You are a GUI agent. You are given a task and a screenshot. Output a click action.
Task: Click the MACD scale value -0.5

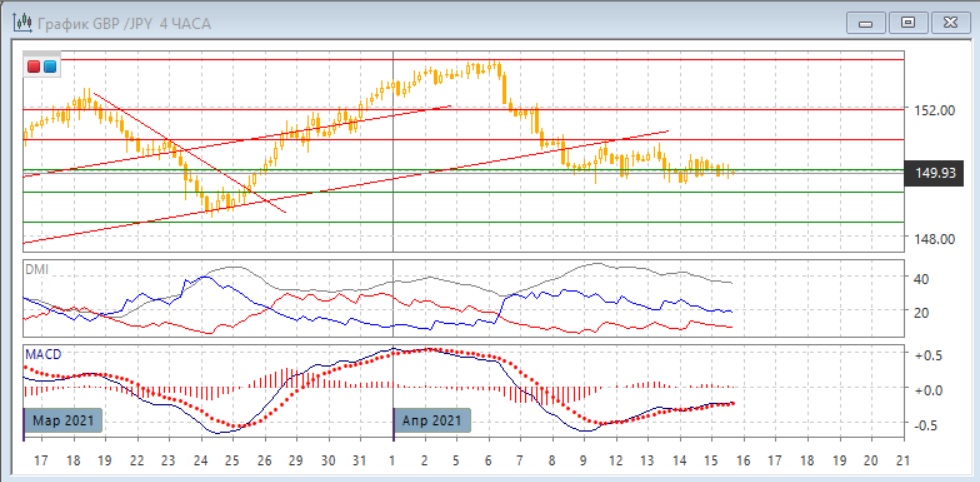tap(927, 424)
